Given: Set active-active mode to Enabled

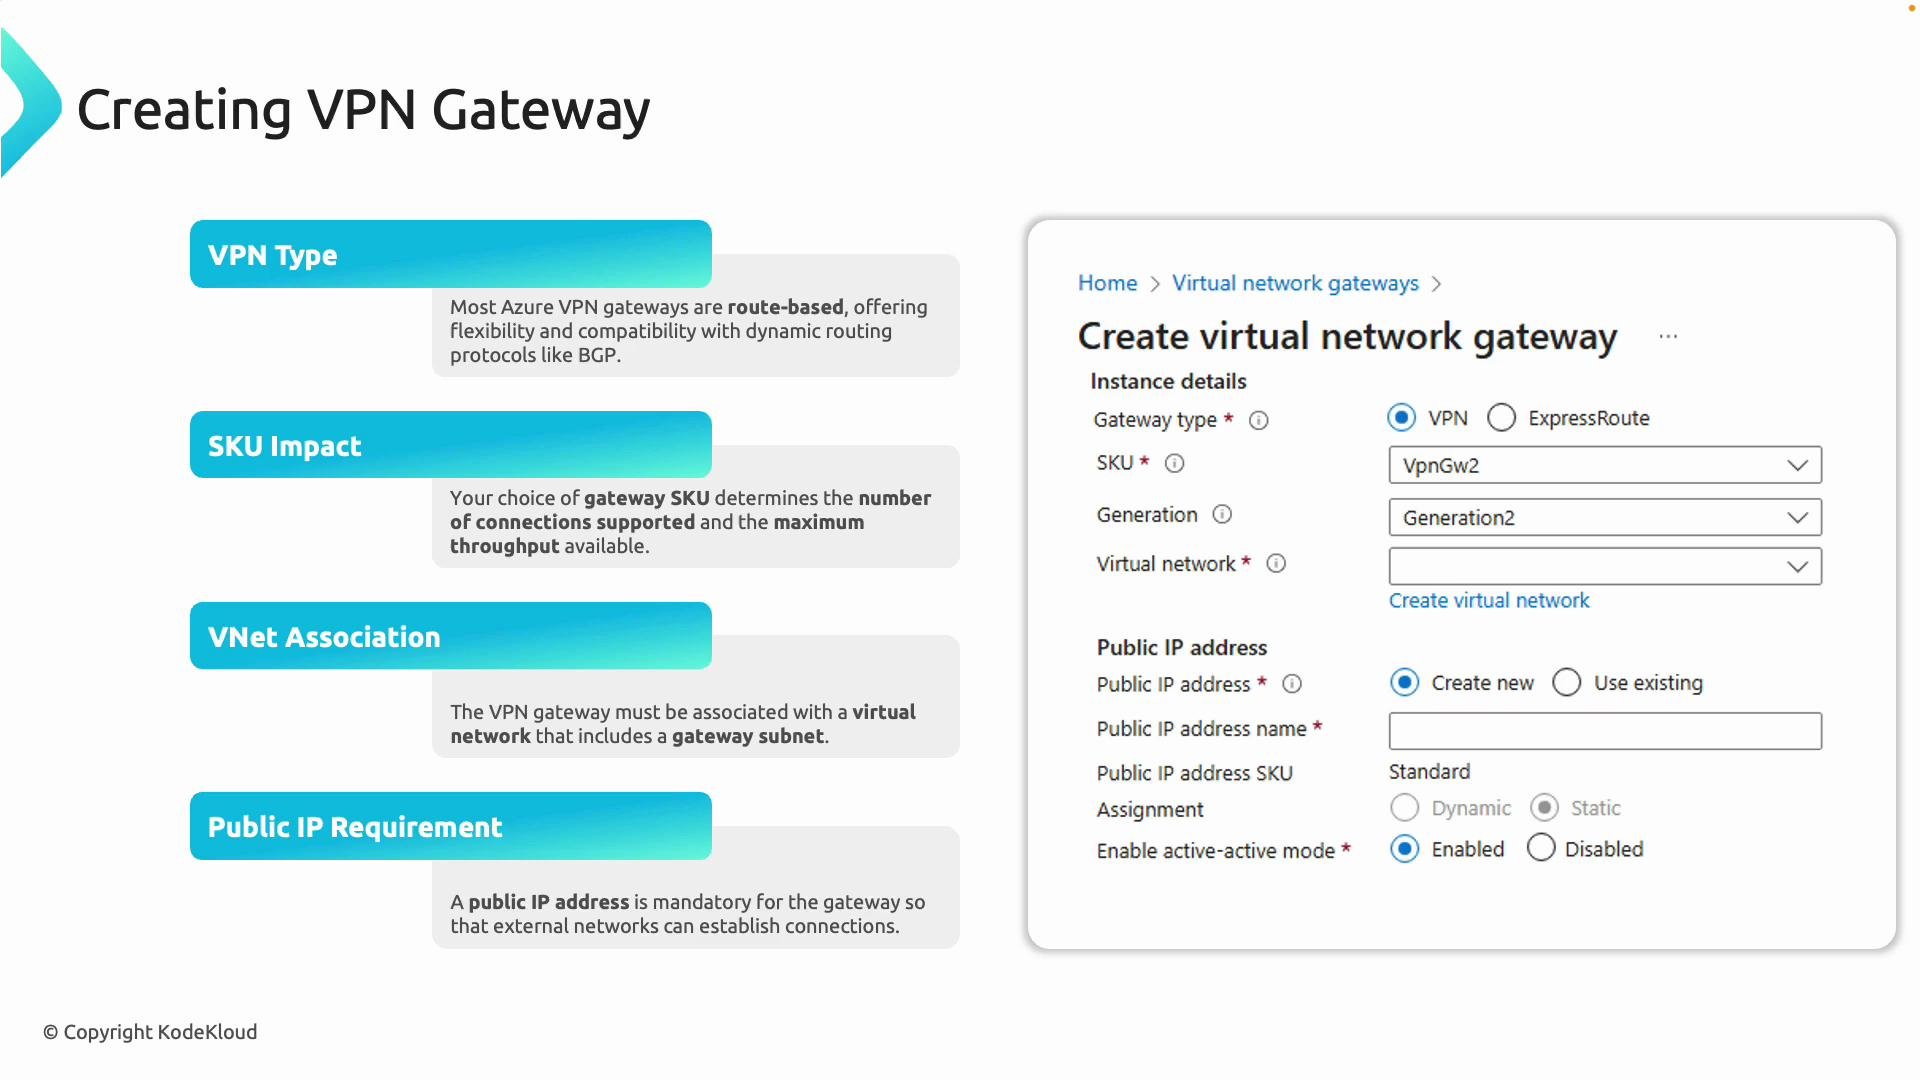Looking at the screenshot, I should pos(1405,848).
